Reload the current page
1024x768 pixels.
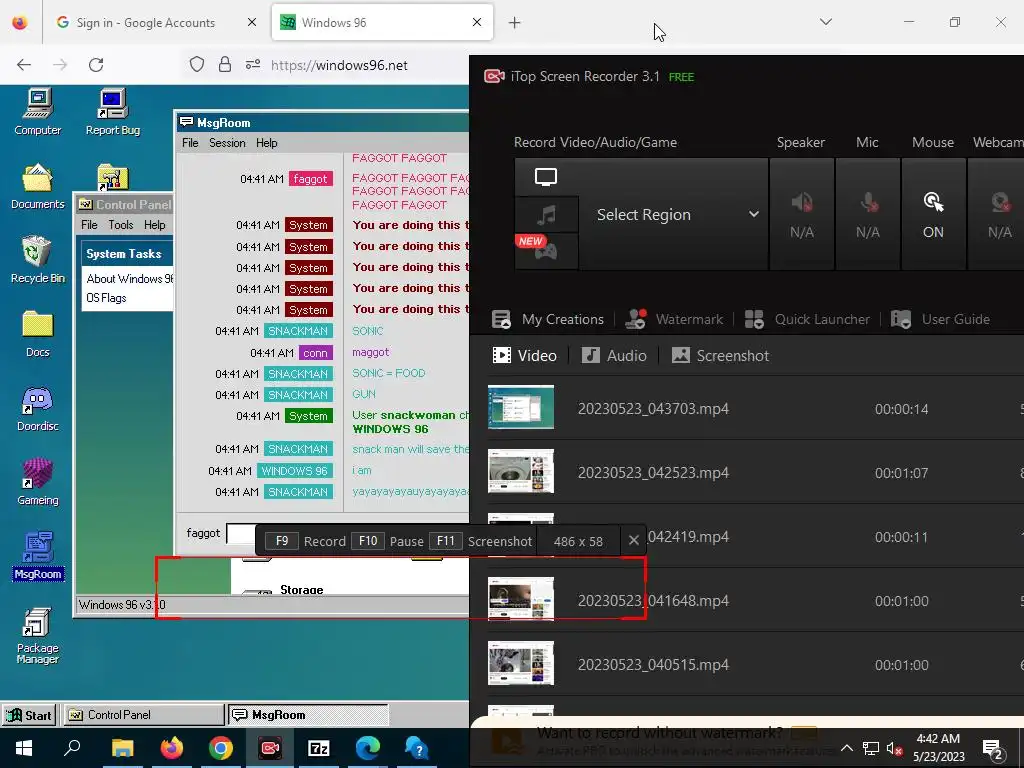(x=96, y=65)
